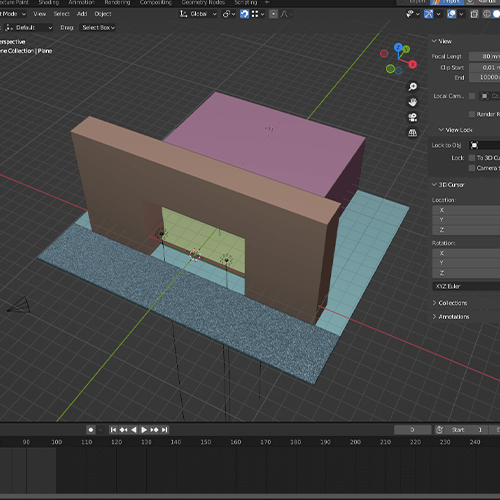This screenshot has height=500, width=500.
Task: Click the current frame number field
Action: [x=413, y=430]
